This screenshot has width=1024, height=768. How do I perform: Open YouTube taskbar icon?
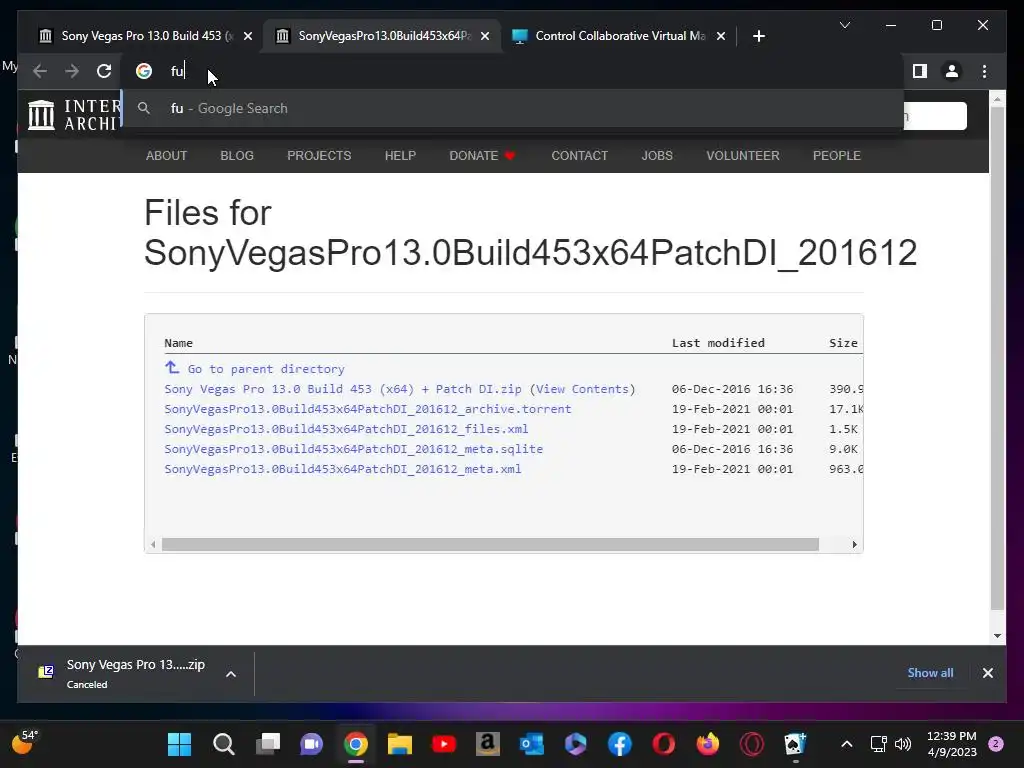(444, 744)
